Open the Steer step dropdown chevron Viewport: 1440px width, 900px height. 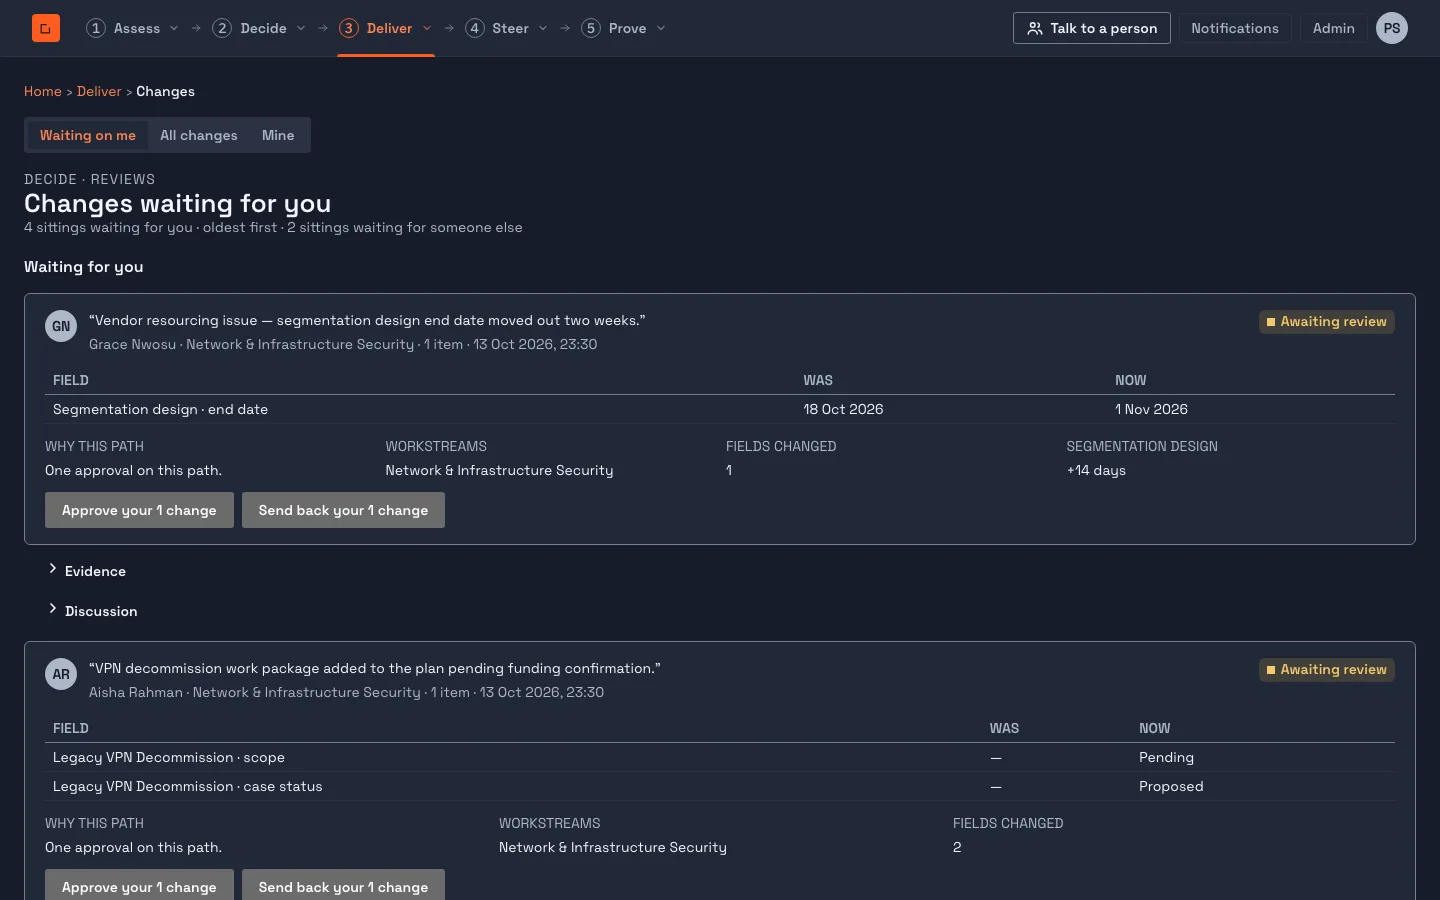(543, 28)
